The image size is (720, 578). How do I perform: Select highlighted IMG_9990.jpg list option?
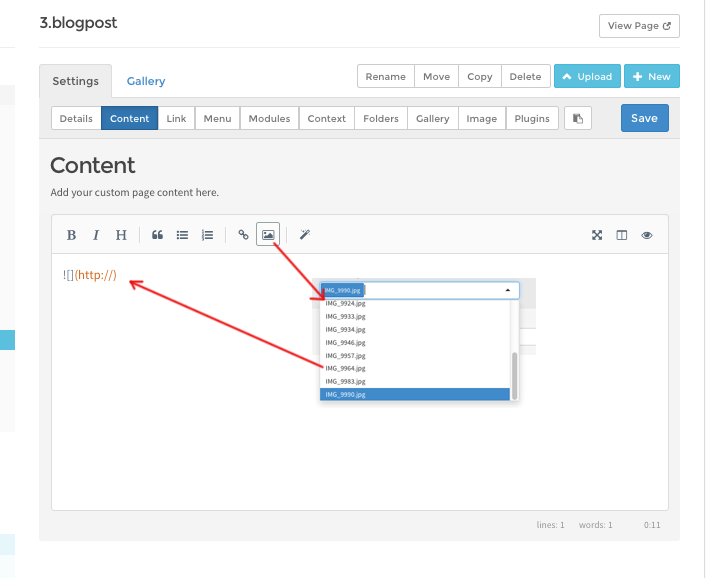pos(415,394)
